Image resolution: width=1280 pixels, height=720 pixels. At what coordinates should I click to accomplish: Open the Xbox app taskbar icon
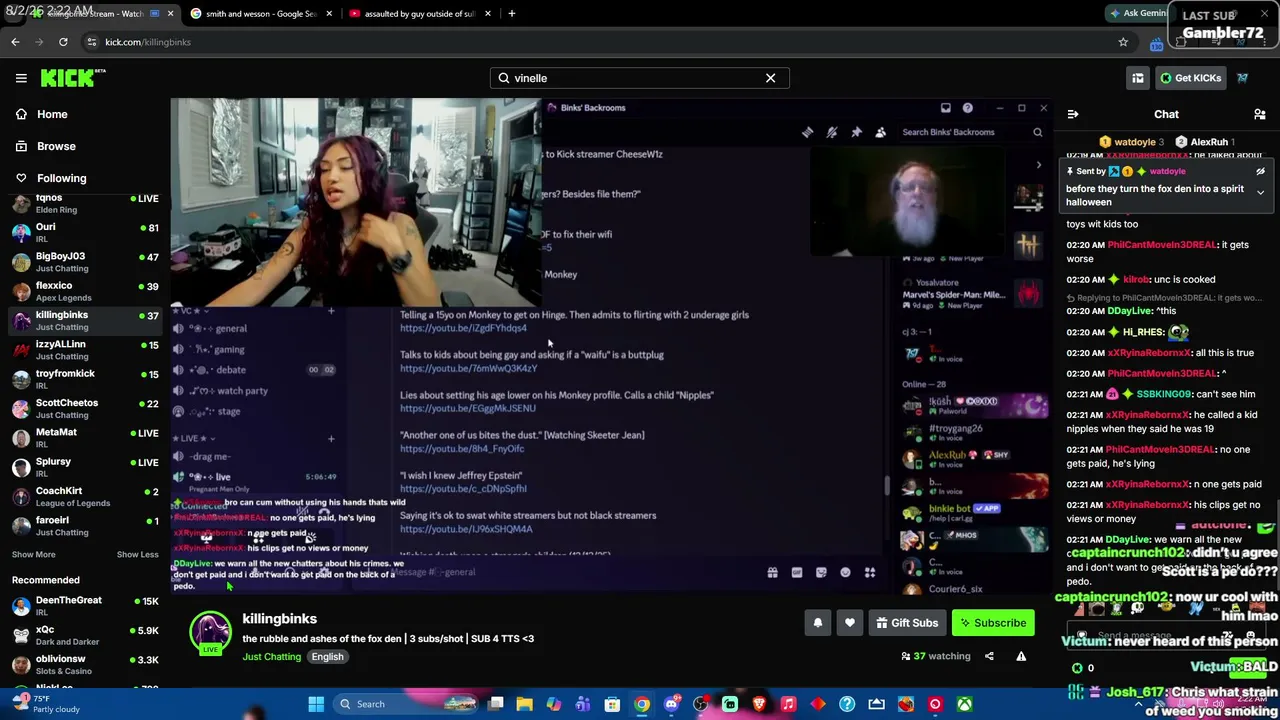pos(964,704)
